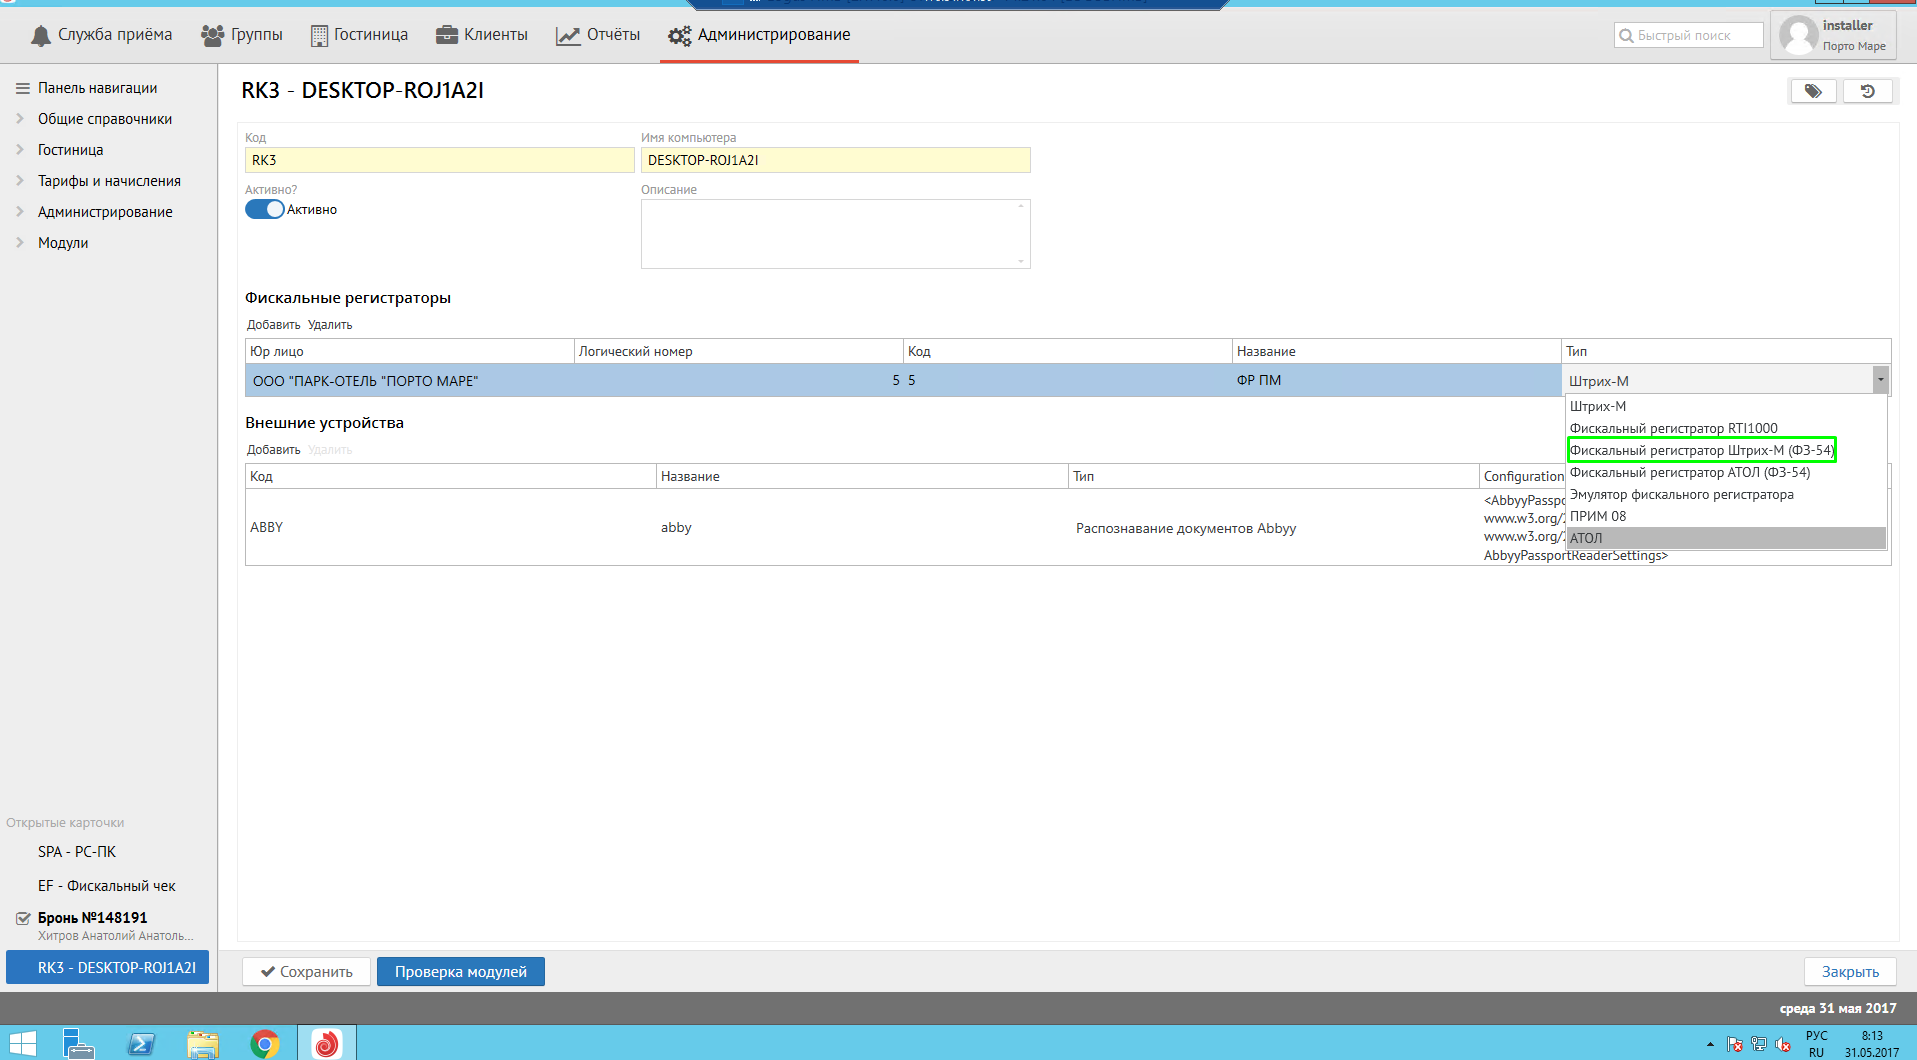Click the tag icon button at top right
This screenshot has height=1060, width=1917.
[1812, 91]
